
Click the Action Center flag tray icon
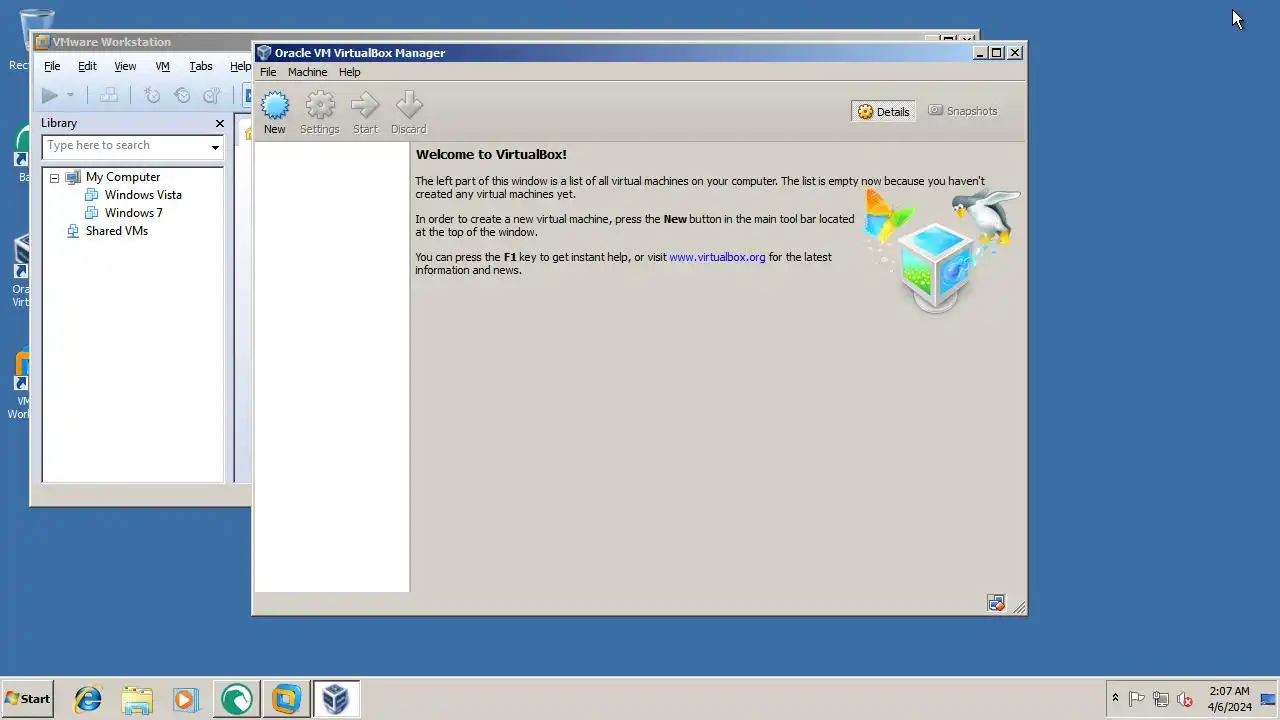tap(1137, 699)
